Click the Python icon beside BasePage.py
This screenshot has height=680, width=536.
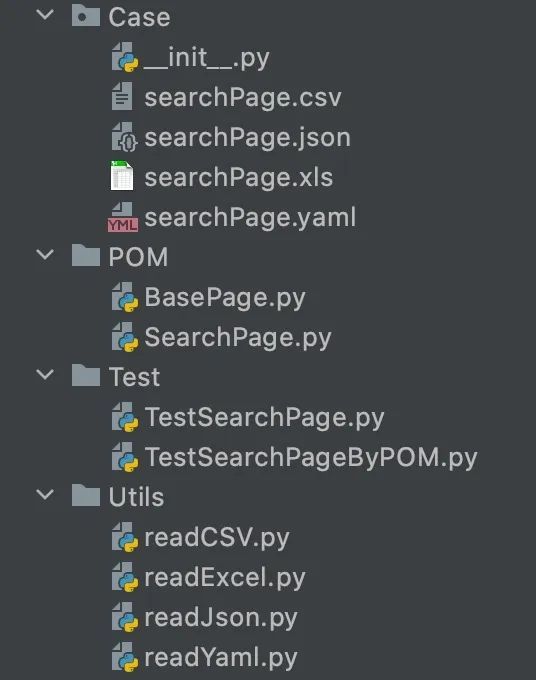(125, 297)
